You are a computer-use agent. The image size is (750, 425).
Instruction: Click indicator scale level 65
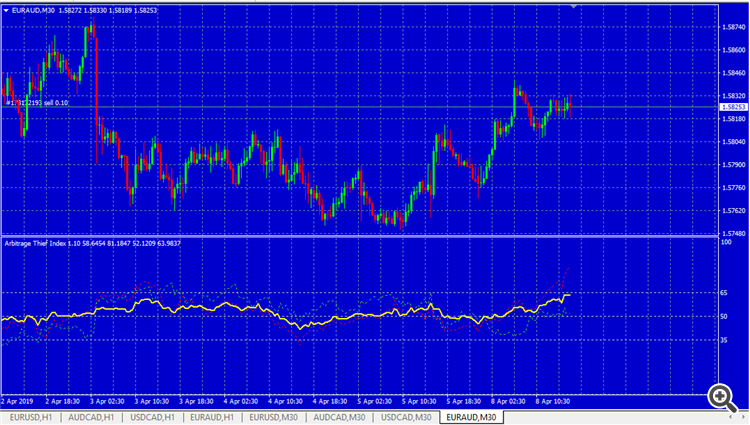pos(724,293)
